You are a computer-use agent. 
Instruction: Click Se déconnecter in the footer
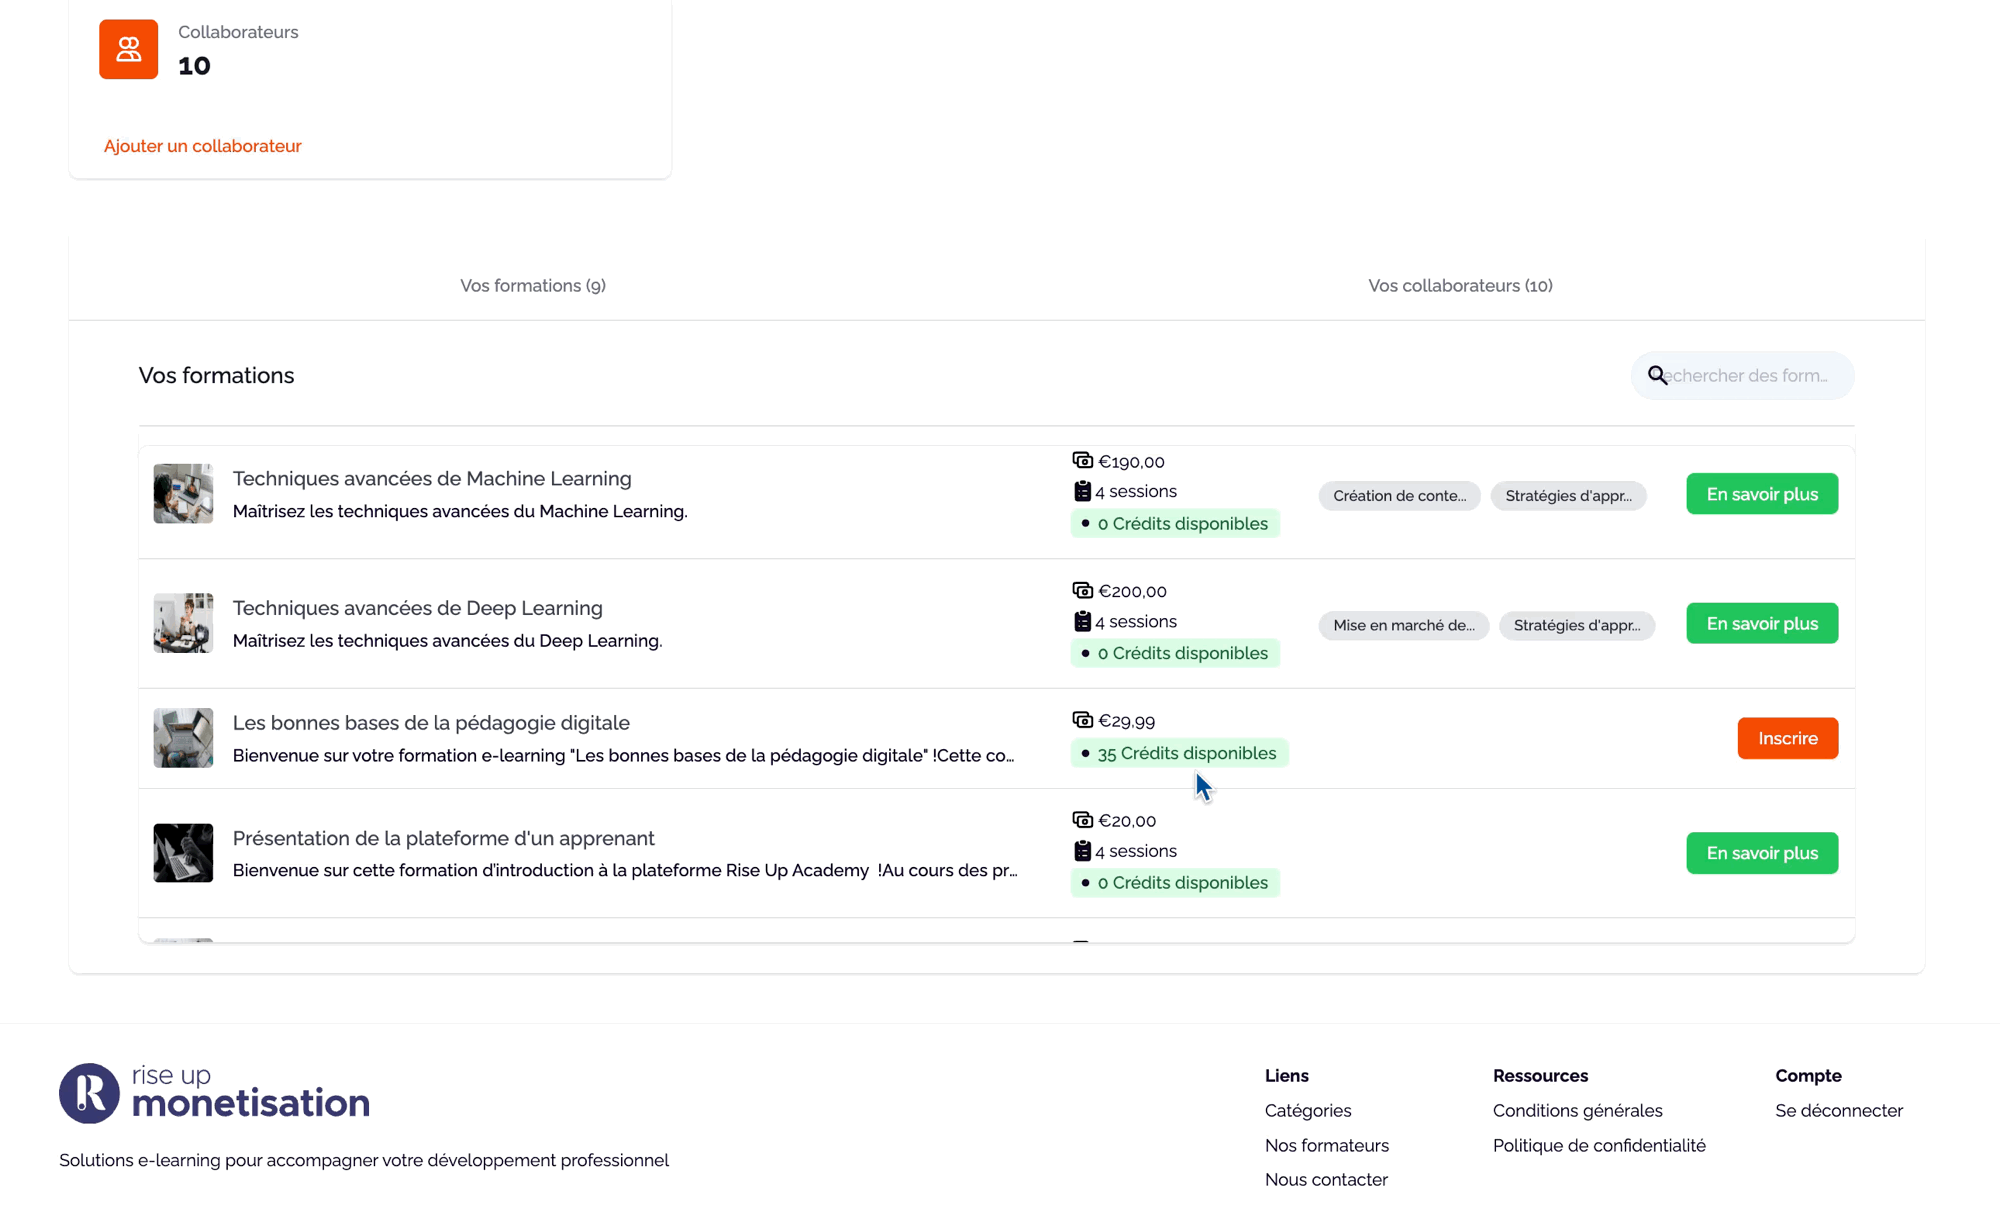click(1838, 1110)
